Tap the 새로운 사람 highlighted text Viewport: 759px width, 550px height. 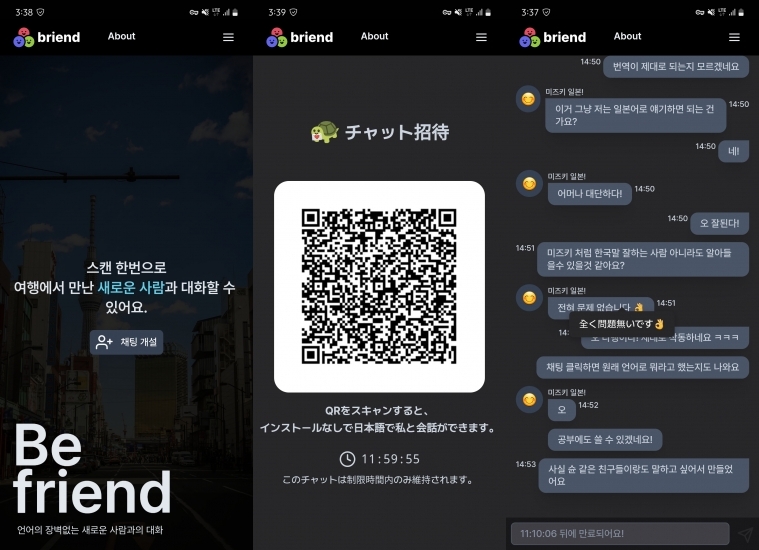coord(131,288)
